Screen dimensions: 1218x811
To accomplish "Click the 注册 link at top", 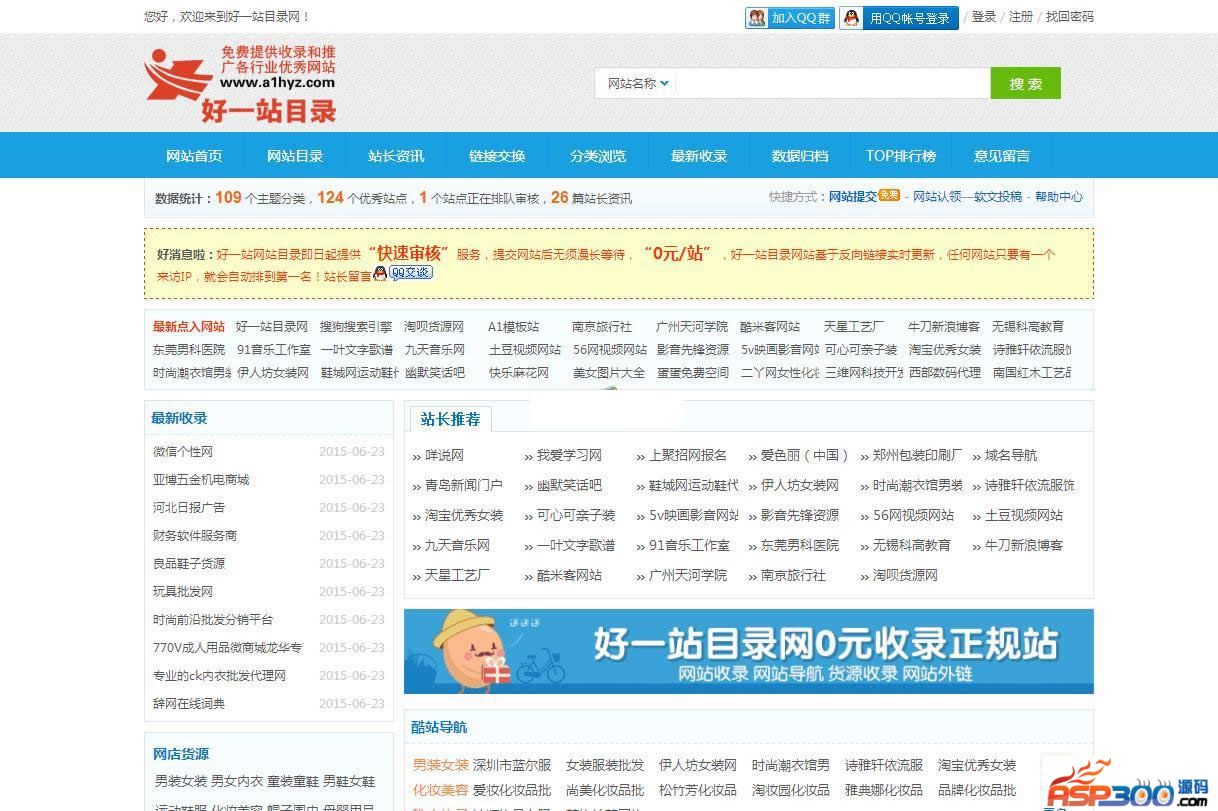I will [x=1020, y=17].
